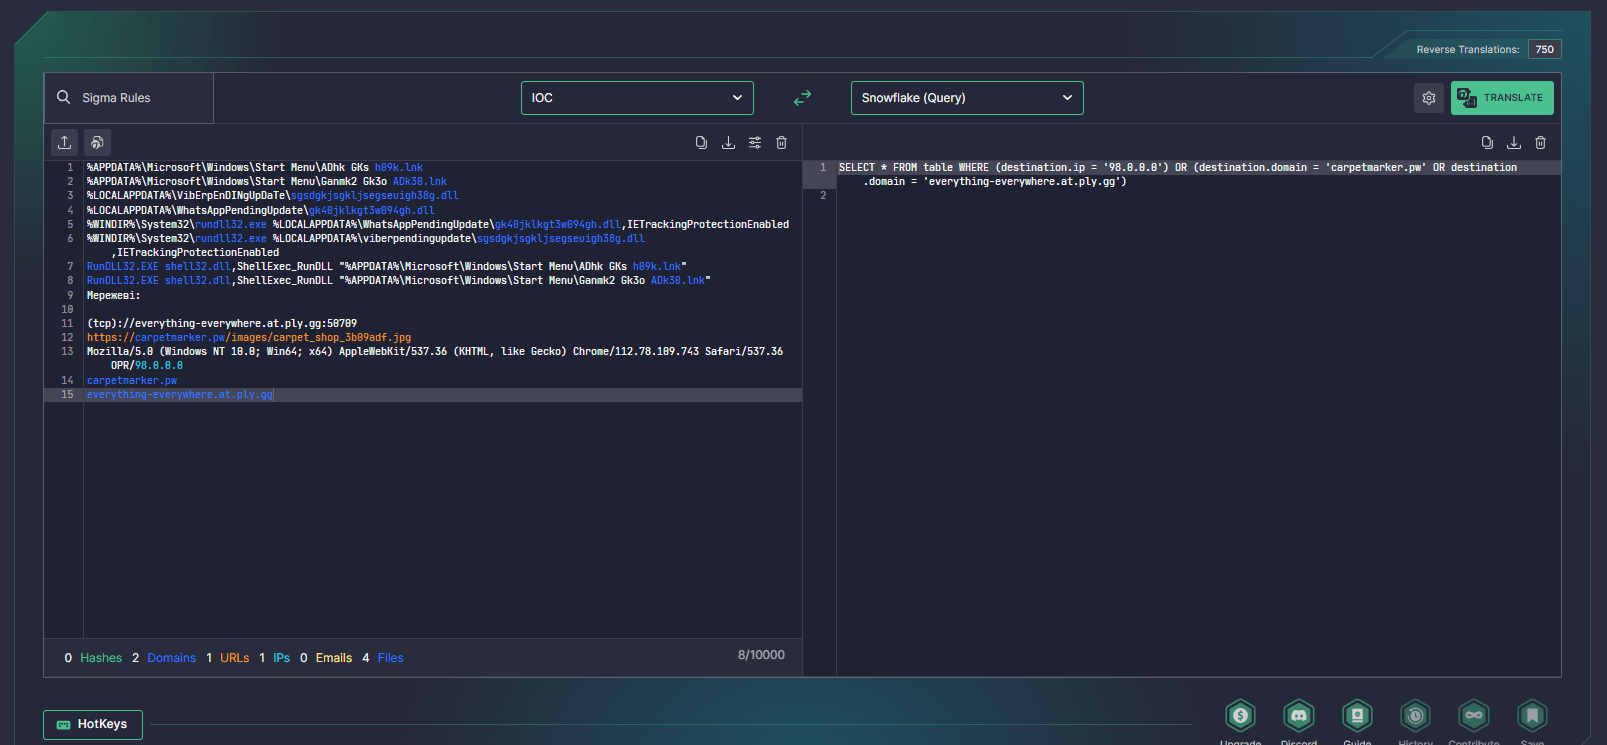Click the Sigma Rules search field
Viewport: 1607px width, 745px height.
click(x=128, y=98)
